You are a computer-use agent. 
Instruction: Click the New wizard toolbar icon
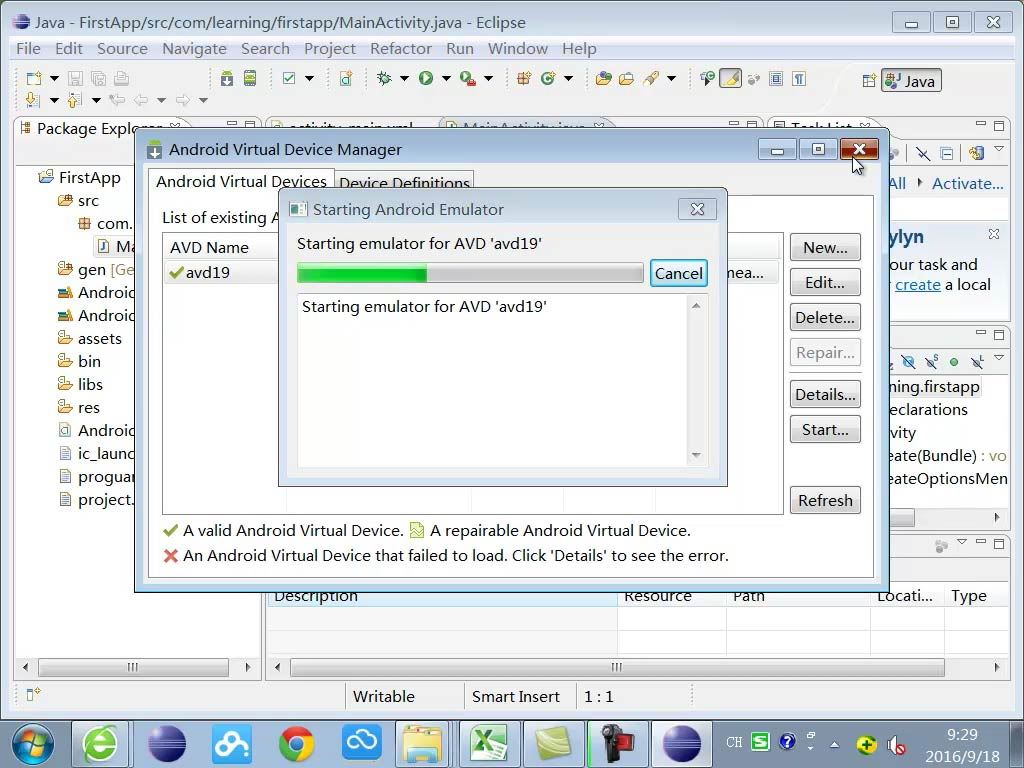pyautogui.click(x=33, y=78)
